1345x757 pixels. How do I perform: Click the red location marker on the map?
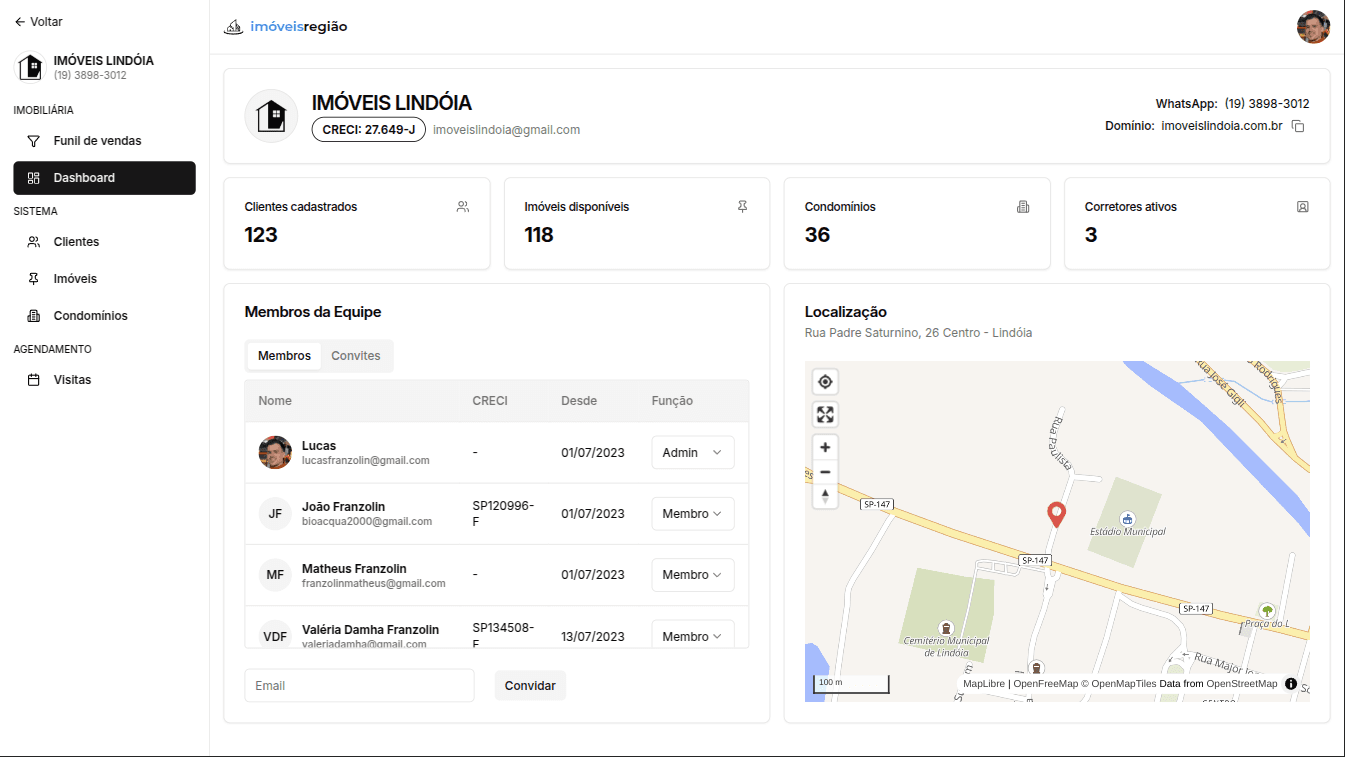click(1056, 515)
